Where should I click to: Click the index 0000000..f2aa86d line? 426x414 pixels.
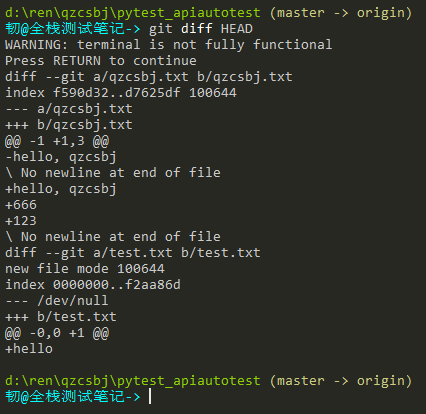pyautogui.click(x=93, y=285)
